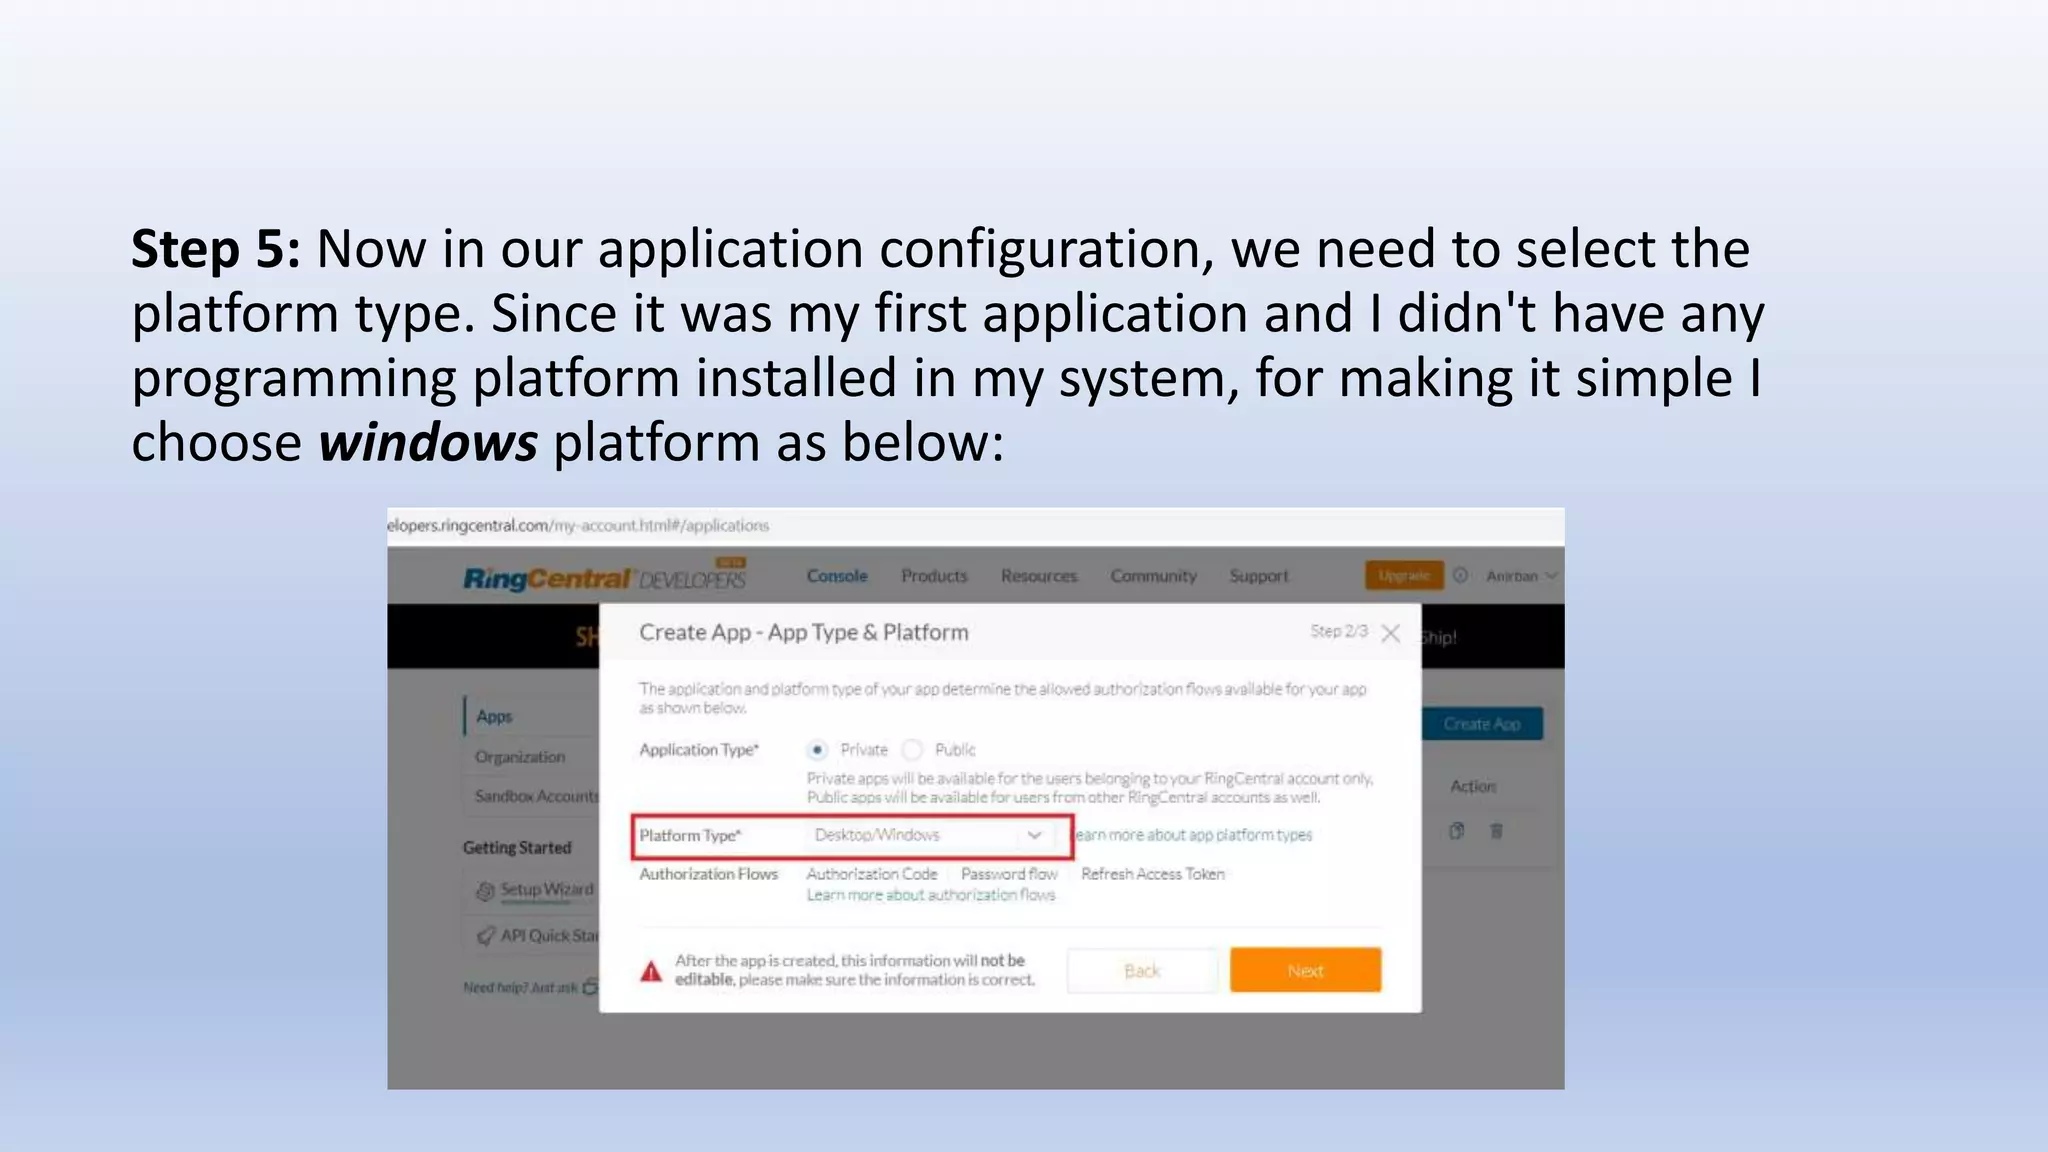
Task: Click the Upgrade button
Action: [1404, 575]
